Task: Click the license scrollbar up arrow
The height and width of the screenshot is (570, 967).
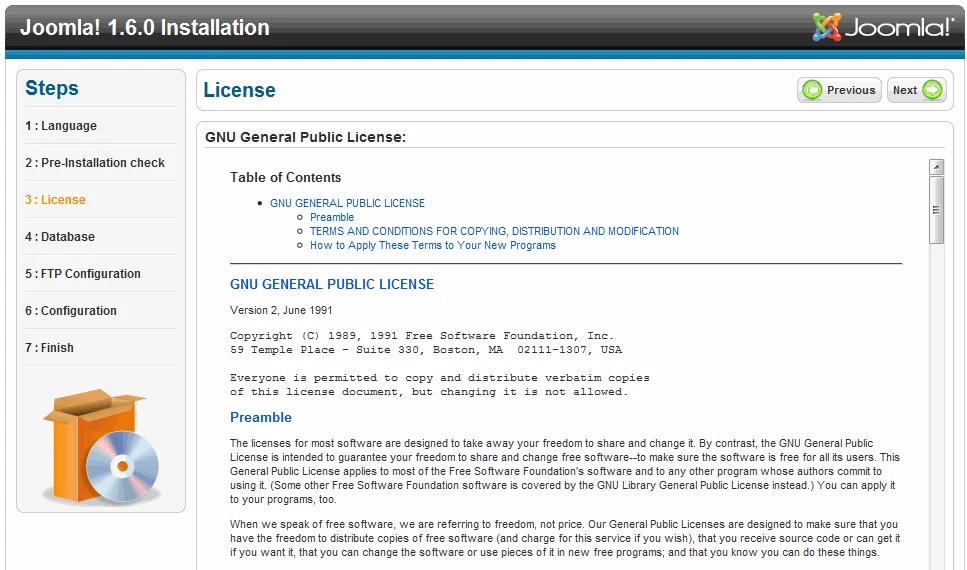Action: pos(936,167)
